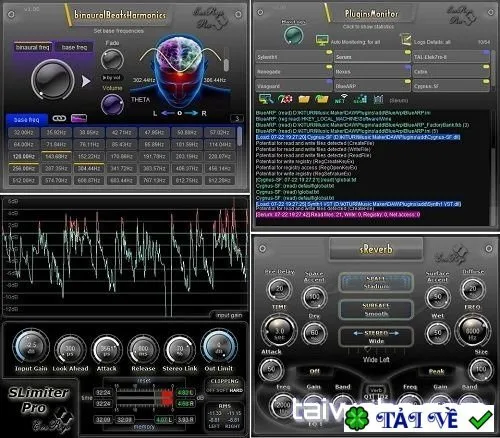Click the Auto Monitoring monitor icon
Viewport: 500px width, 438px height.
click(x=322, y=40)
